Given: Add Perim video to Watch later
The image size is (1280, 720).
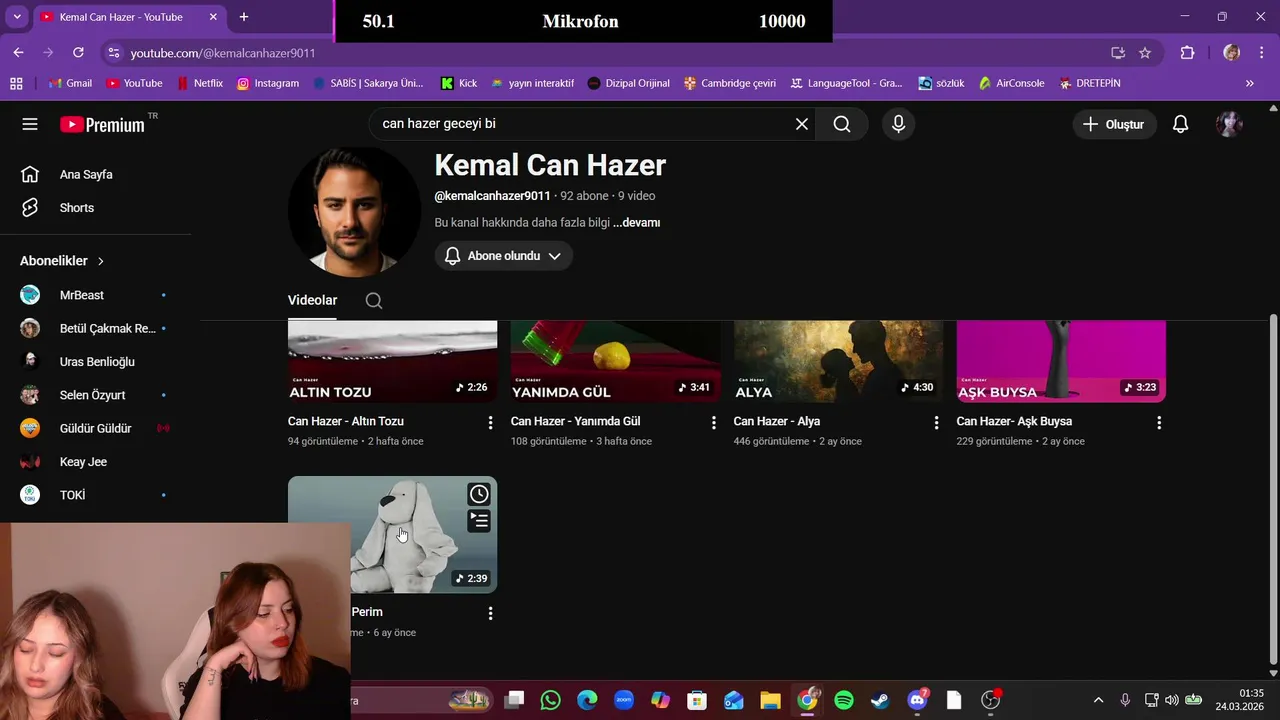Looking at the screenshot, I should pyautogui.click(x=479, y=494).
